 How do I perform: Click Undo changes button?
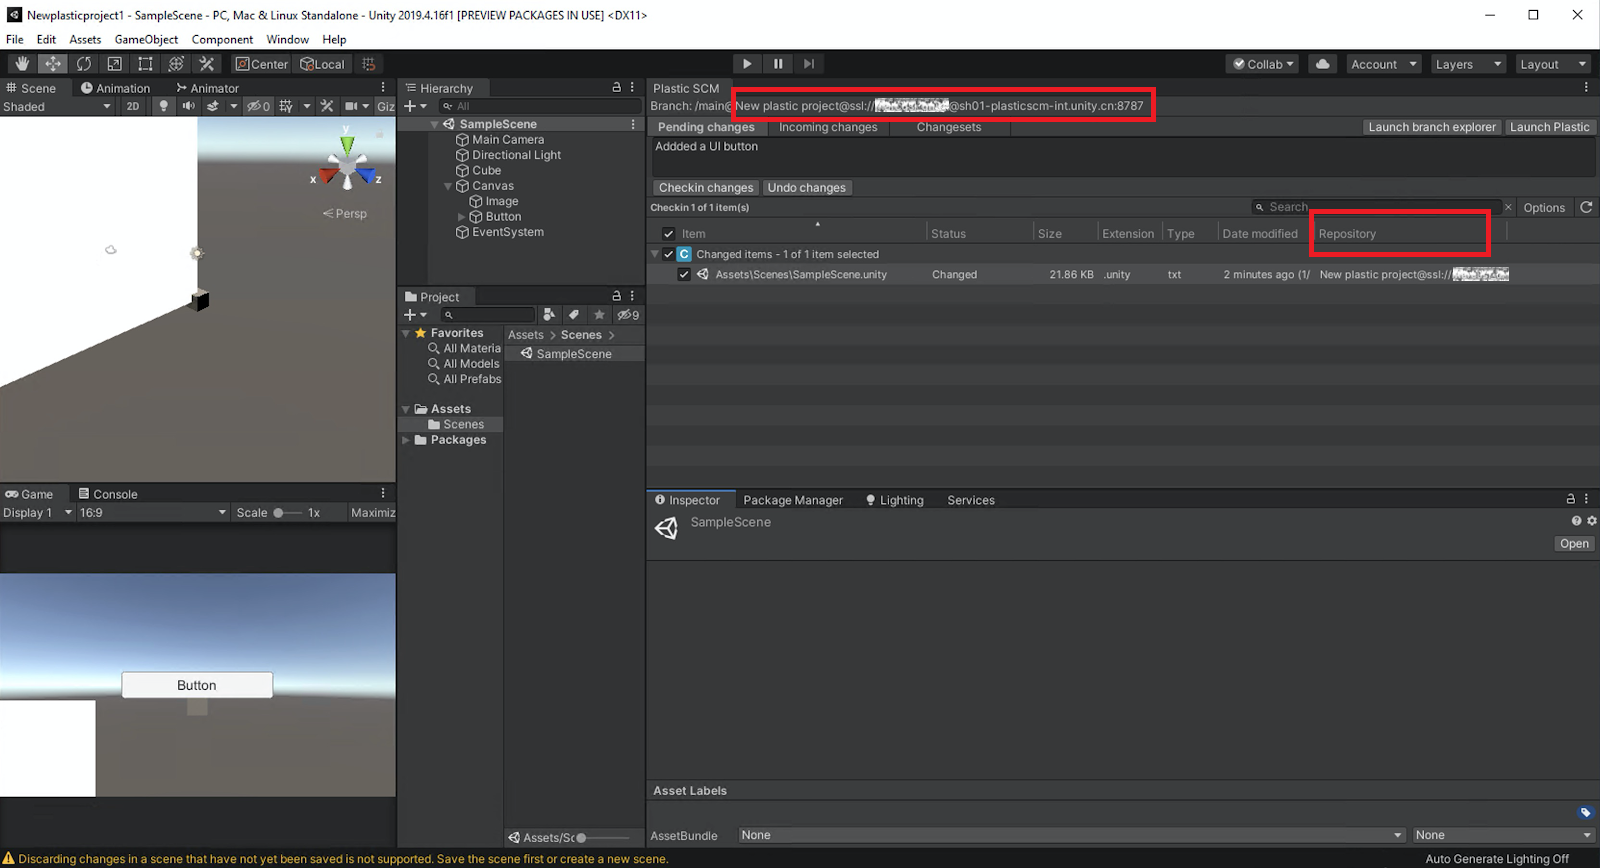pos(806,188)
